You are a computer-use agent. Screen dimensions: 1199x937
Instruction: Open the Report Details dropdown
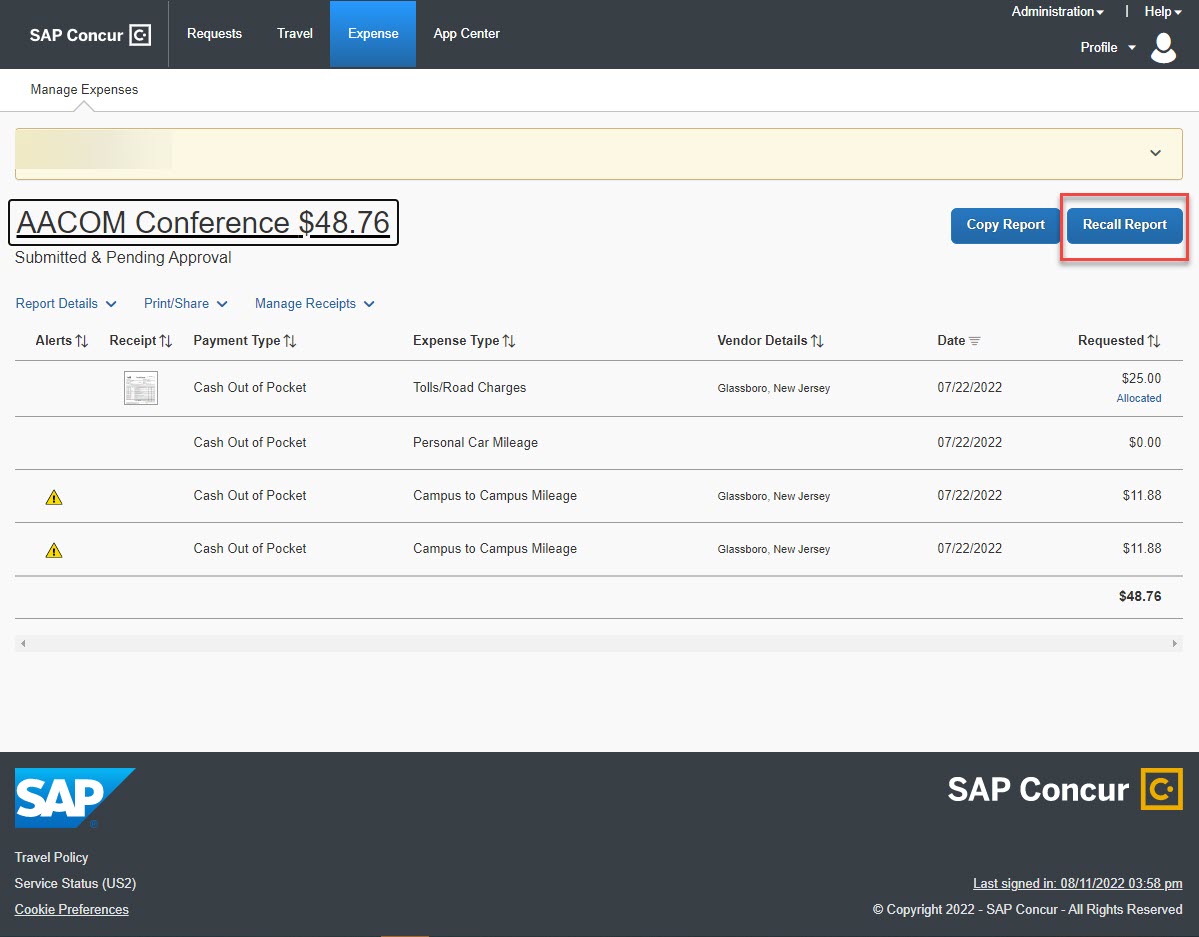click(66, 304)
